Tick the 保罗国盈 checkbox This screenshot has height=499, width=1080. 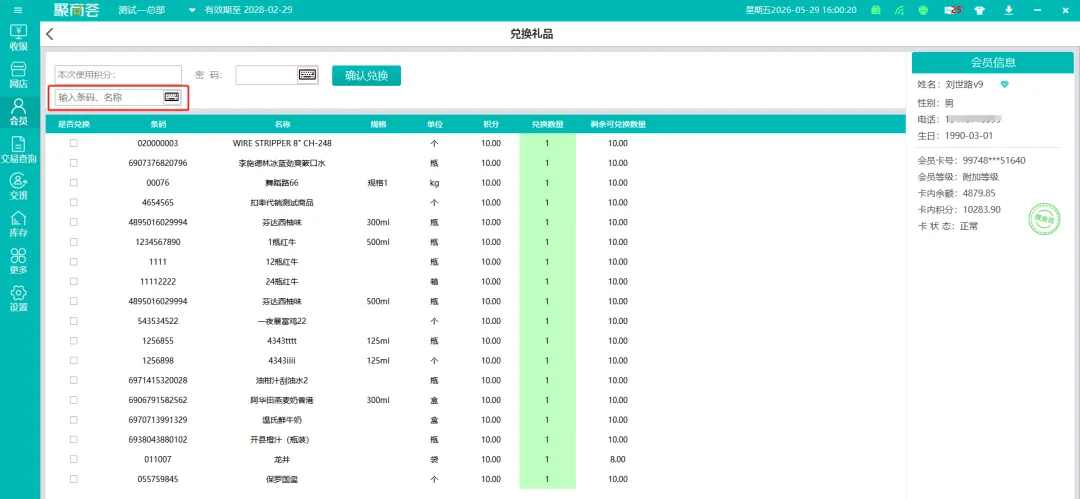(74, 479)
